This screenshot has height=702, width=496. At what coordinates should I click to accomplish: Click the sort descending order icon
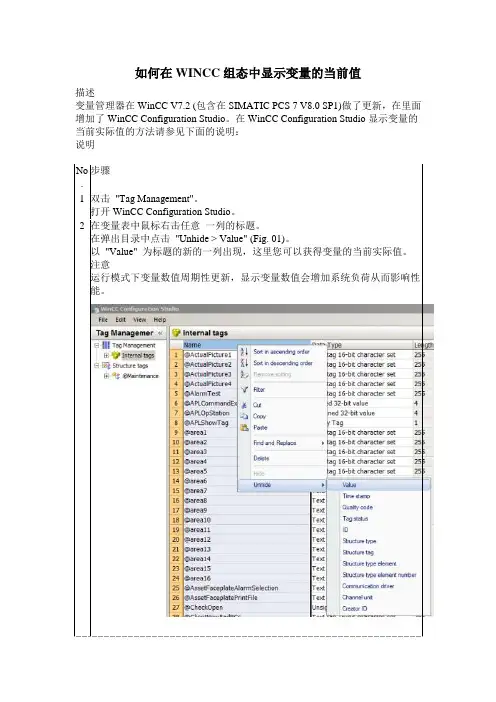pos(244,363)
